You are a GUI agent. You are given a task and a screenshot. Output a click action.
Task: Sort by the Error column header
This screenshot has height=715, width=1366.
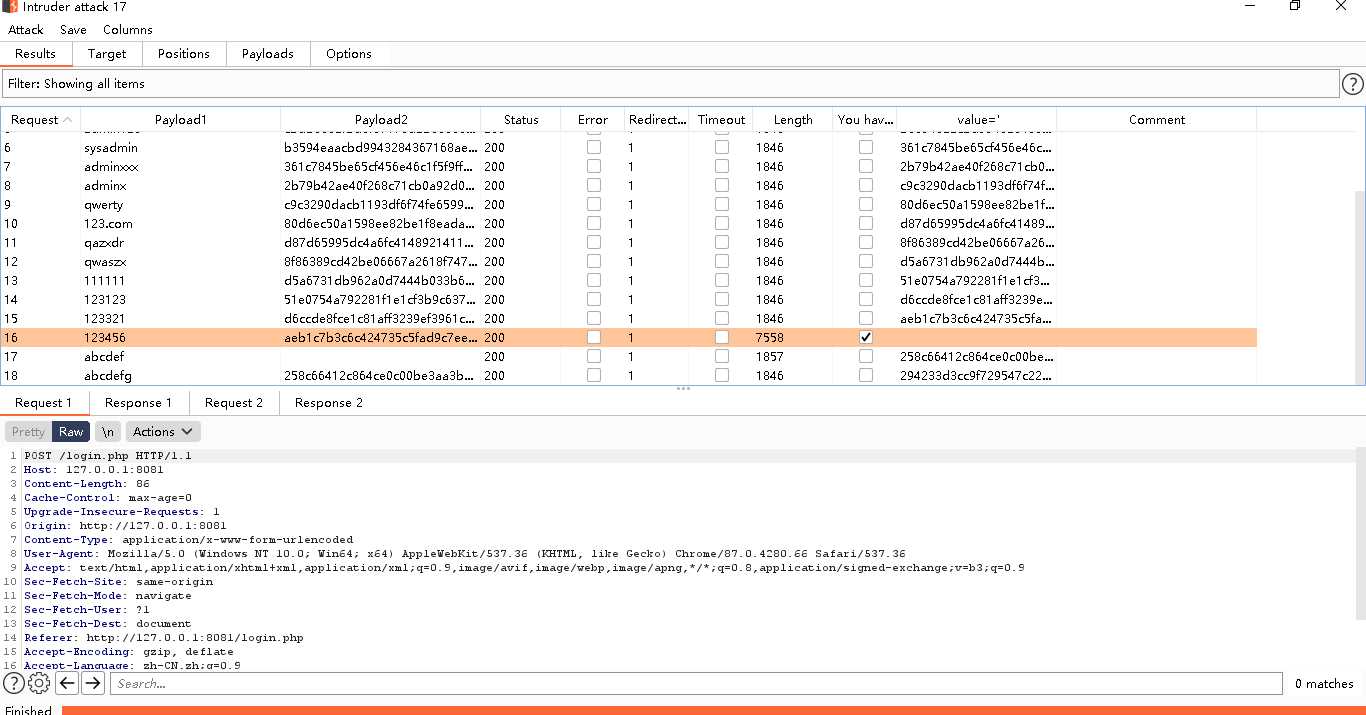(593, 119)
